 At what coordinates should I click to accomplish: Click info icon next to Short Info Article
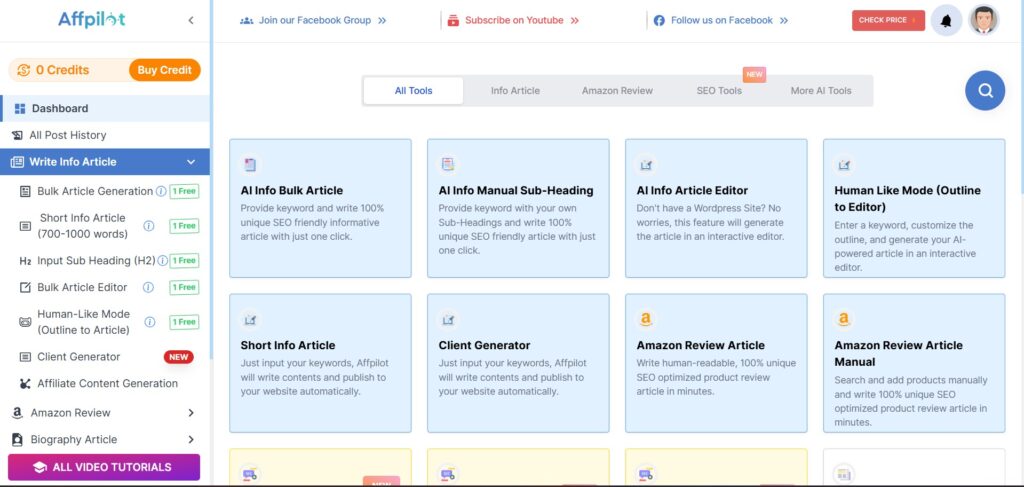click(x=149, y=225)
